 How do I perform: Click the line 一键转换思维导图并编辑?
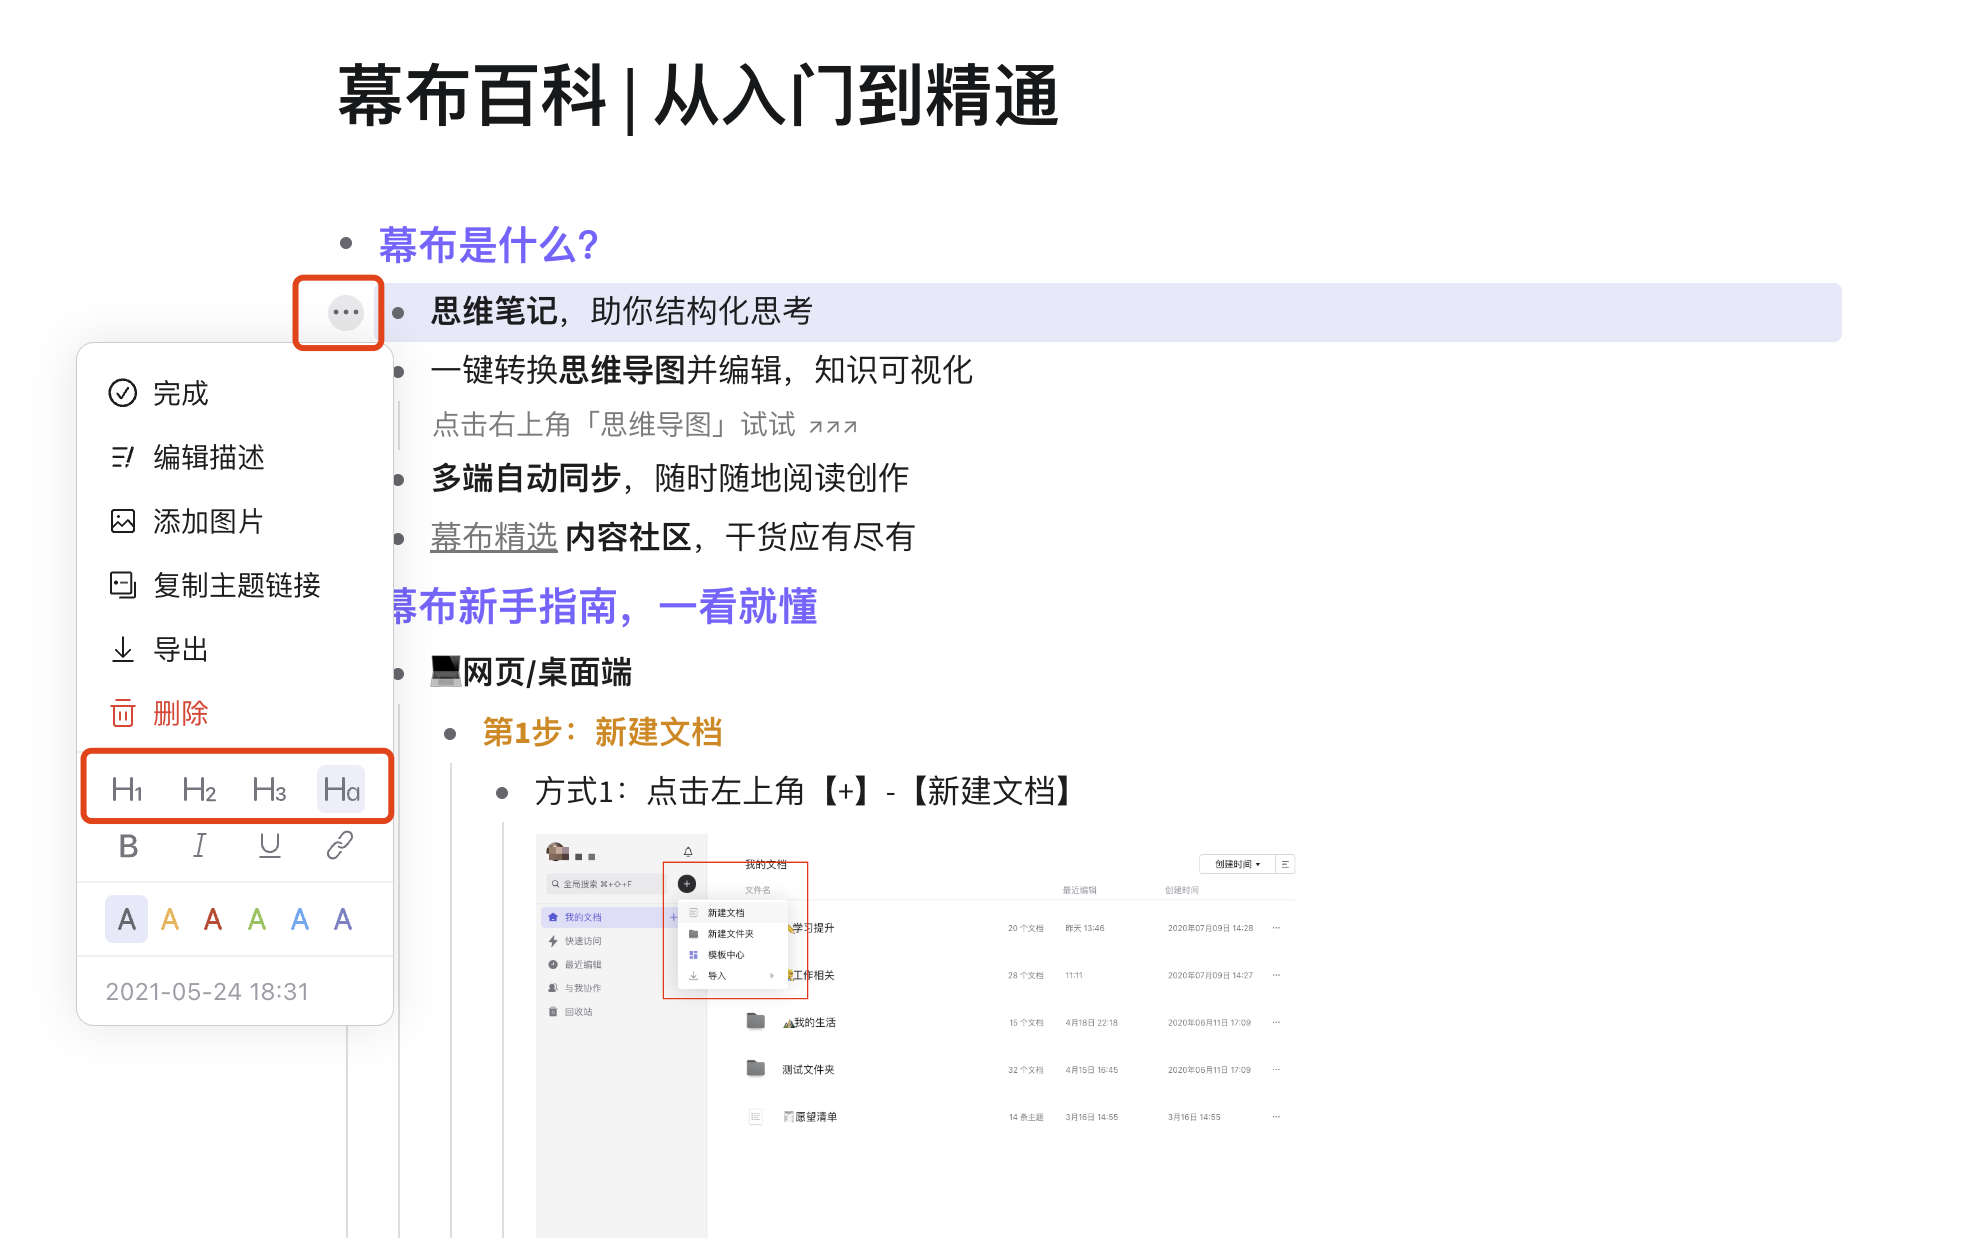coord(701,370)
